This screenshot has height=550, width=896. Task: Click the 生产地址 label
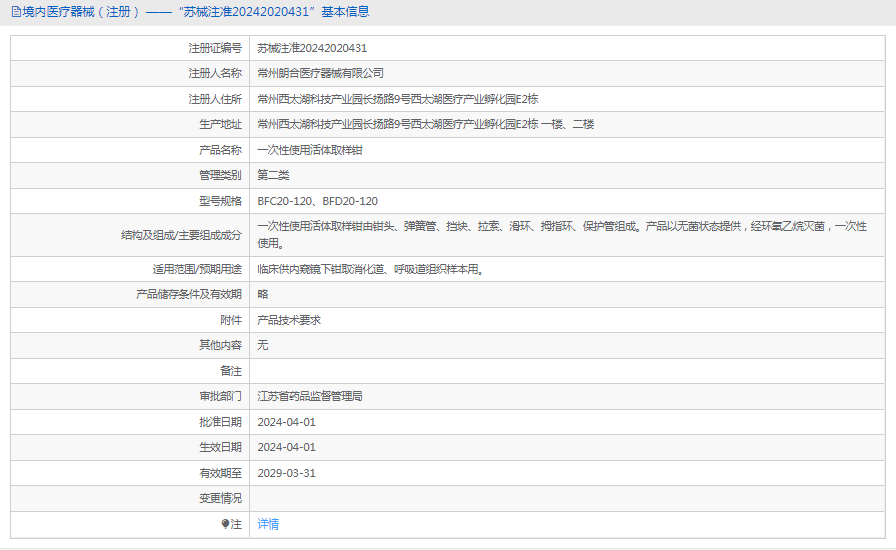click(220, 124)
